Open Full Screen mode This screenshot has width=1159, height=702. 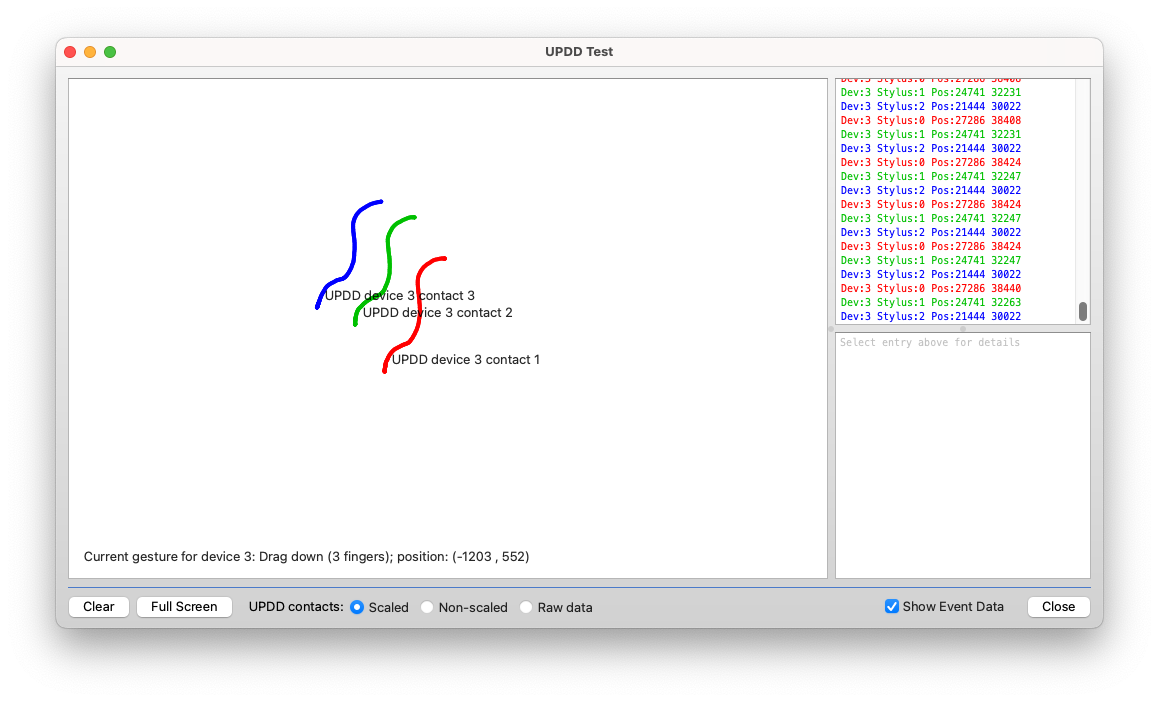pyautogui.click(x=184, y=607)
